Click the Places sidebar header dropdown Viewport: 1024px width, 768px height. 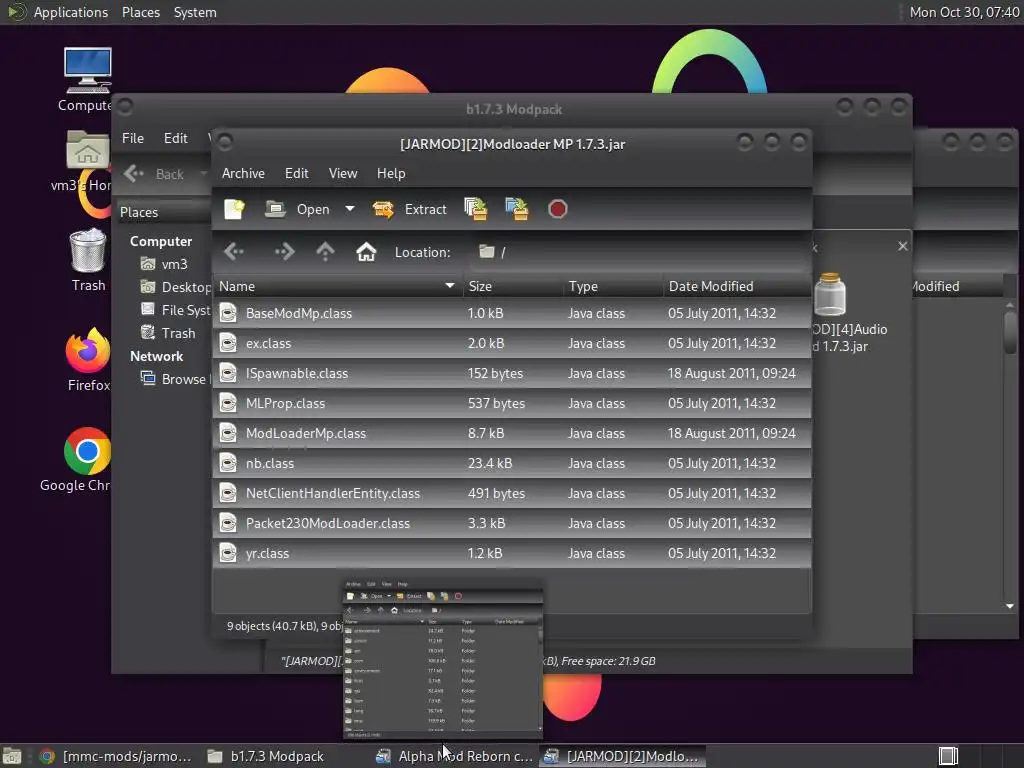coord(164,212)
